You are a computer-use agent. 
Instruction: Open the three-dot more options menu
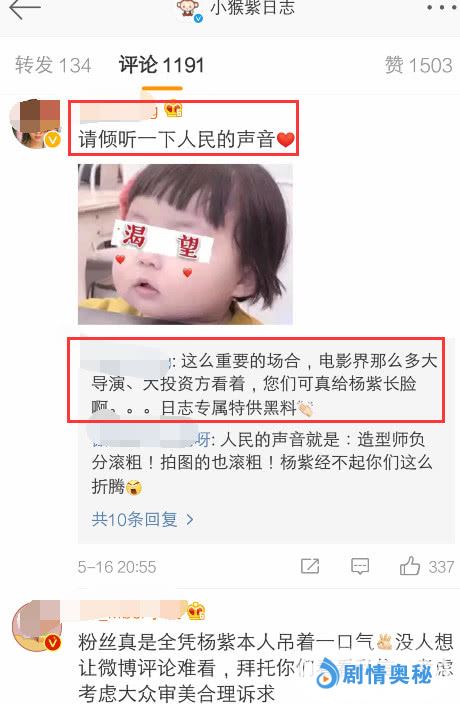point(441,7)
